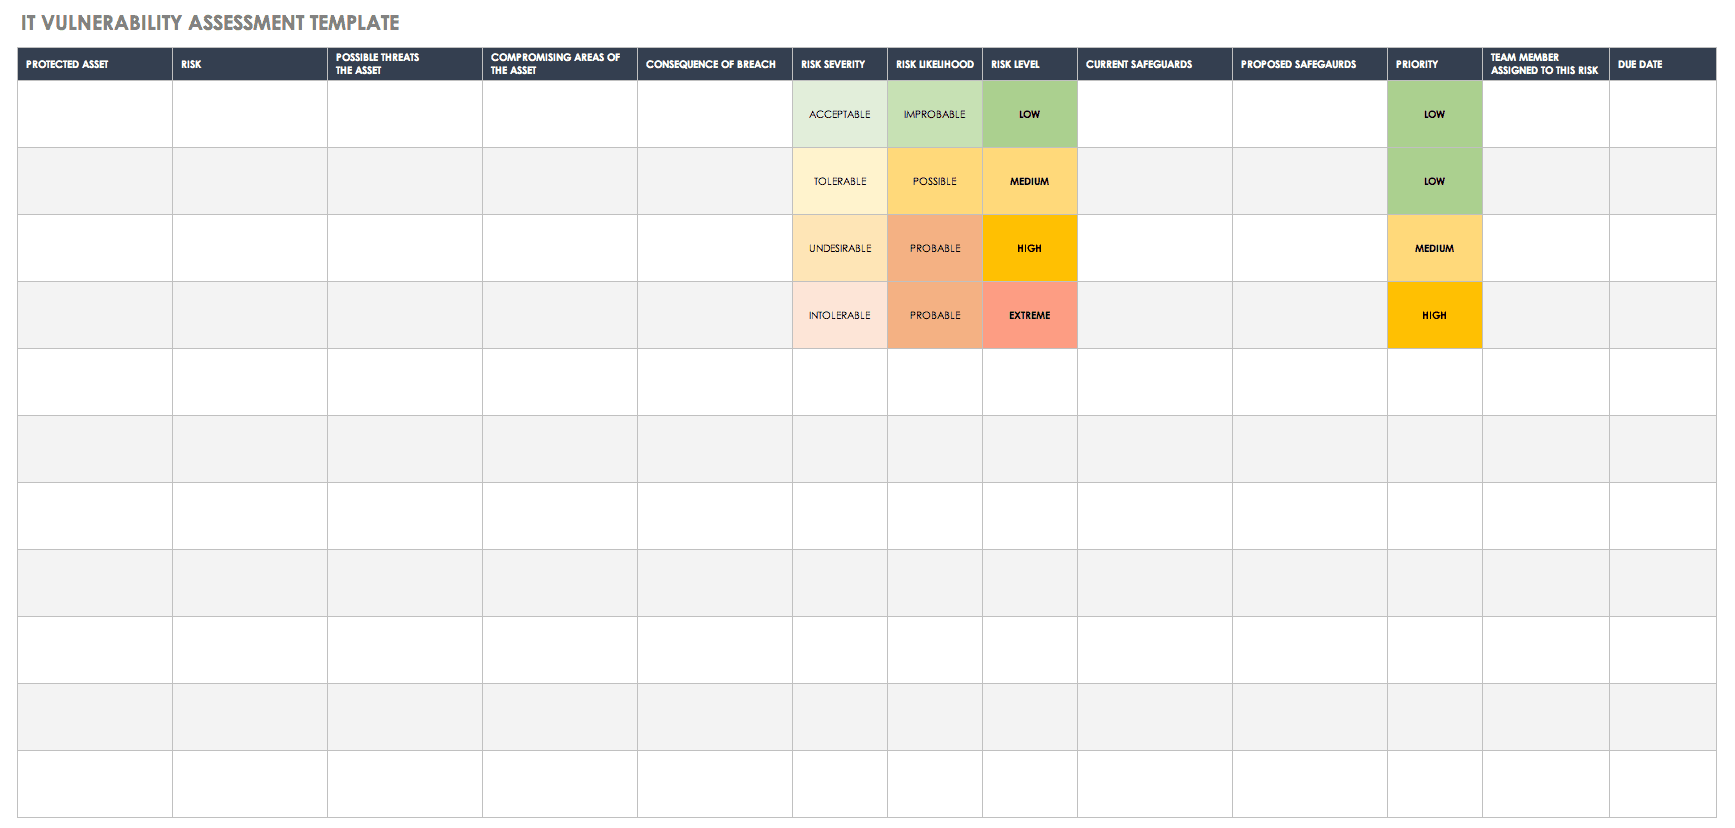The image size is (1735, 828).
Task: Select the Current Safeguards header cell
Action: (x=1153, y=64)
